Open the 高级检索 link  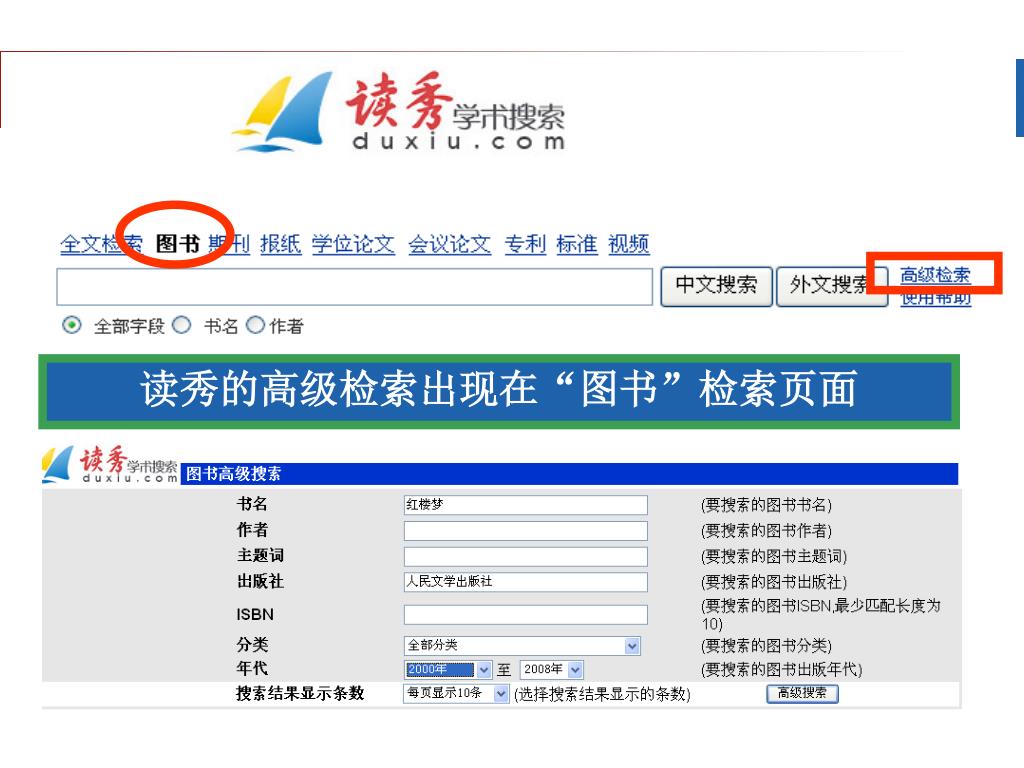935,275
